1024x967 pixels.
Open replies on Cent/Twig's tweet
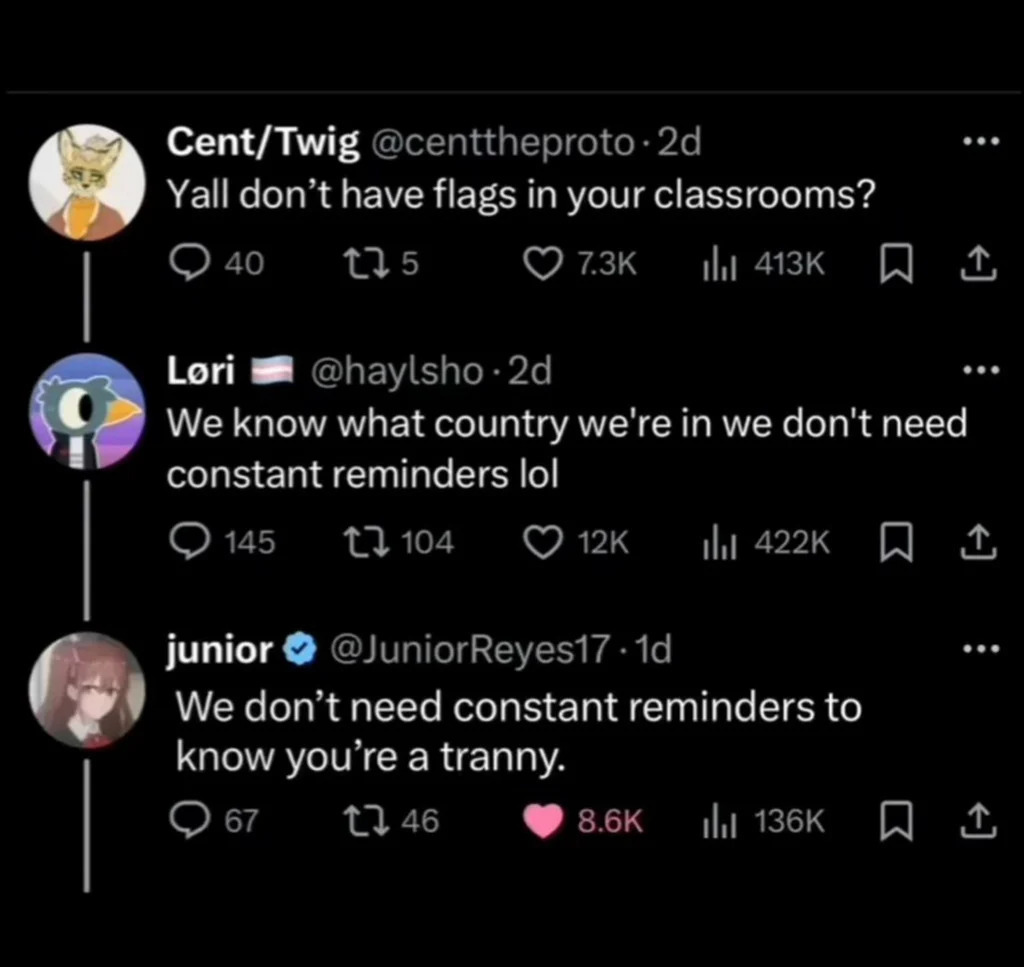pos(185,263)
